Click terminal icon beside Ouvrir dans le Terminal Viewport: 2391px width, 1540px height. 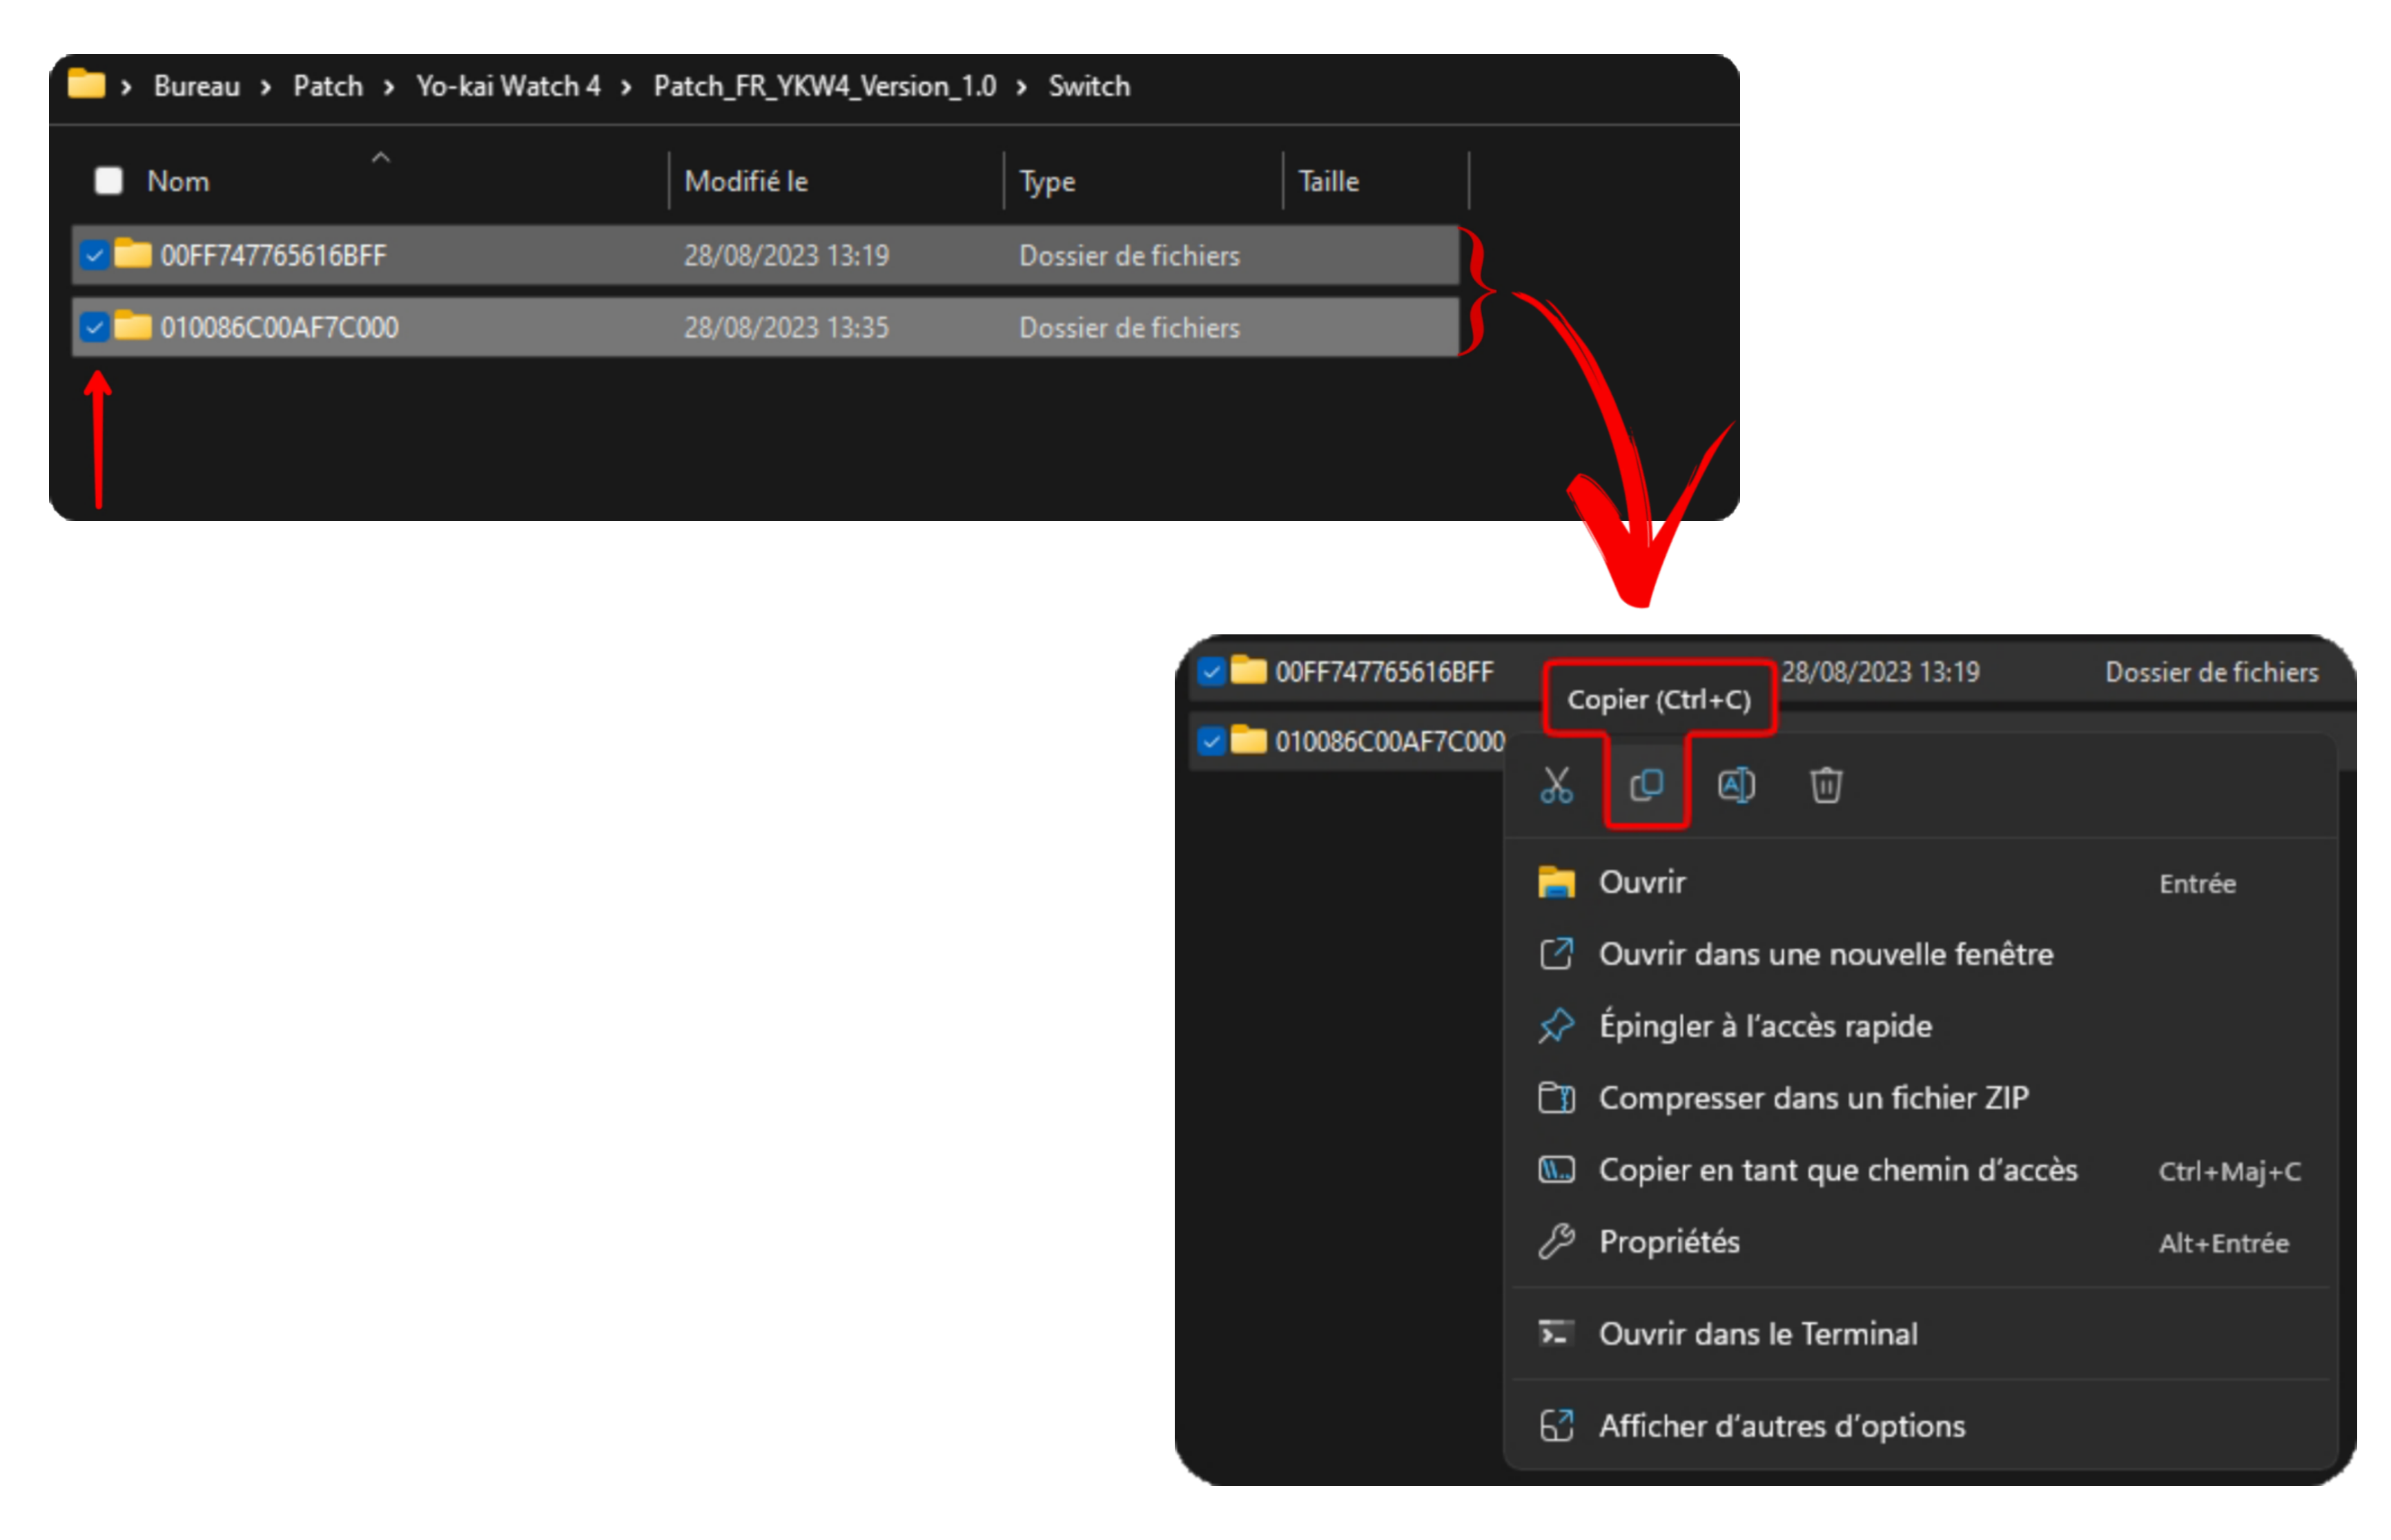tap(1556, 1333)
